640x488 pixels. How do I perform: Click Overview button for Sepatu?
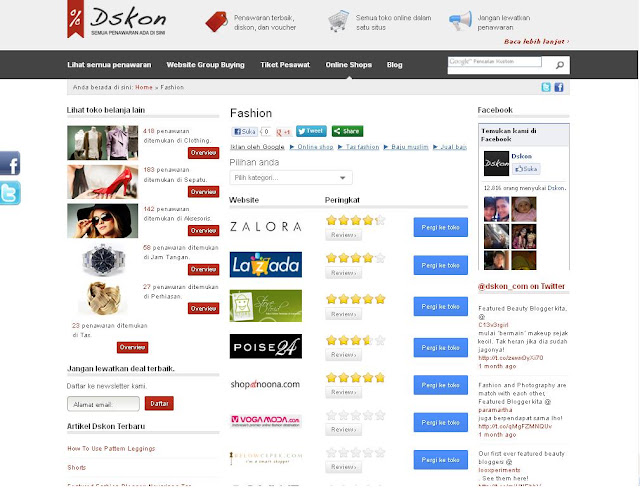click(x=204, y=191)
